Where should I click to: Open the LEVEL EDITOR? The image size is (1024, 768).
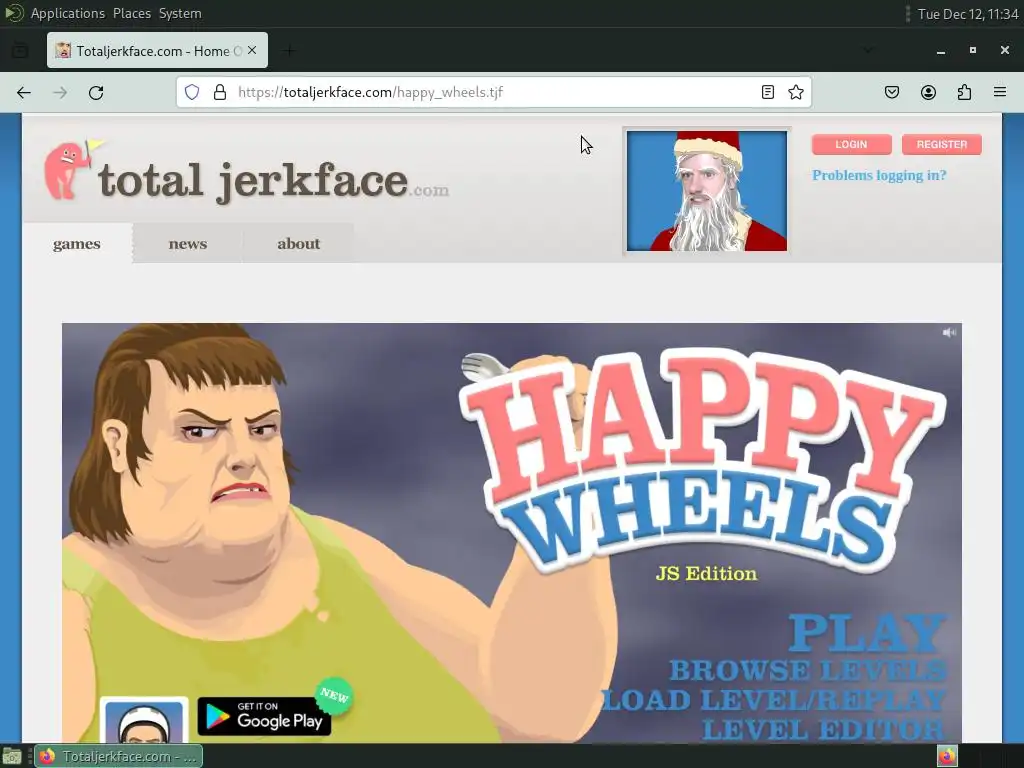coord(824,728)
